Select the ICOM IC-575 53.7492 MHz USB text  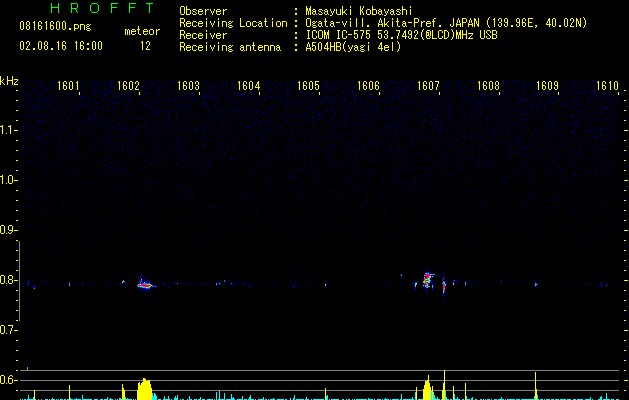pyautogui.click(x=401, y=35)
